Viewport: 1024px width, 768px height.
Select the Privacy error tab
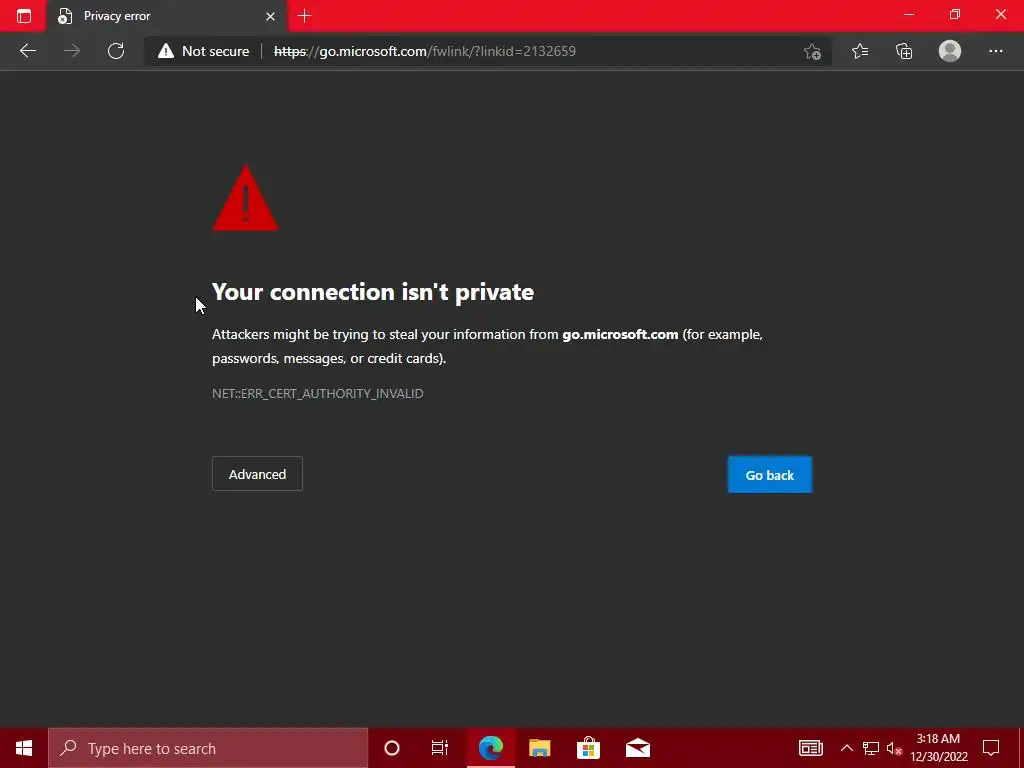166,16
